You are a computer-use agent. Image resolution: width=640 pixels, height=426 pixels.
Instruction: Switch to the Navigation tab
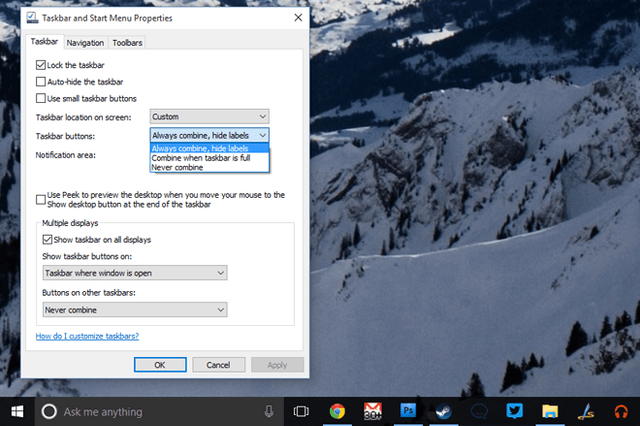click(85, 43)
